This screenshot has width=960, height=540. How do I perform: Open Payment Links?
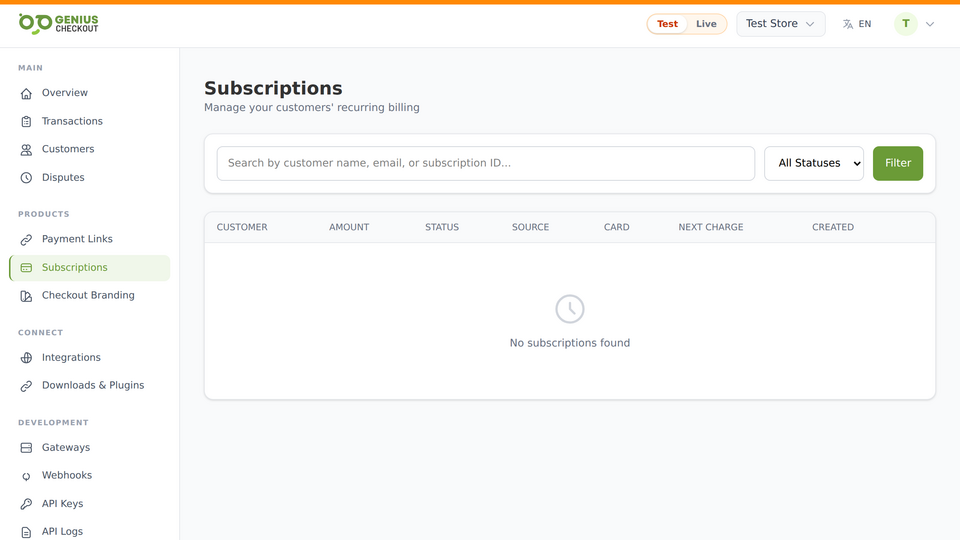[89, 239]
